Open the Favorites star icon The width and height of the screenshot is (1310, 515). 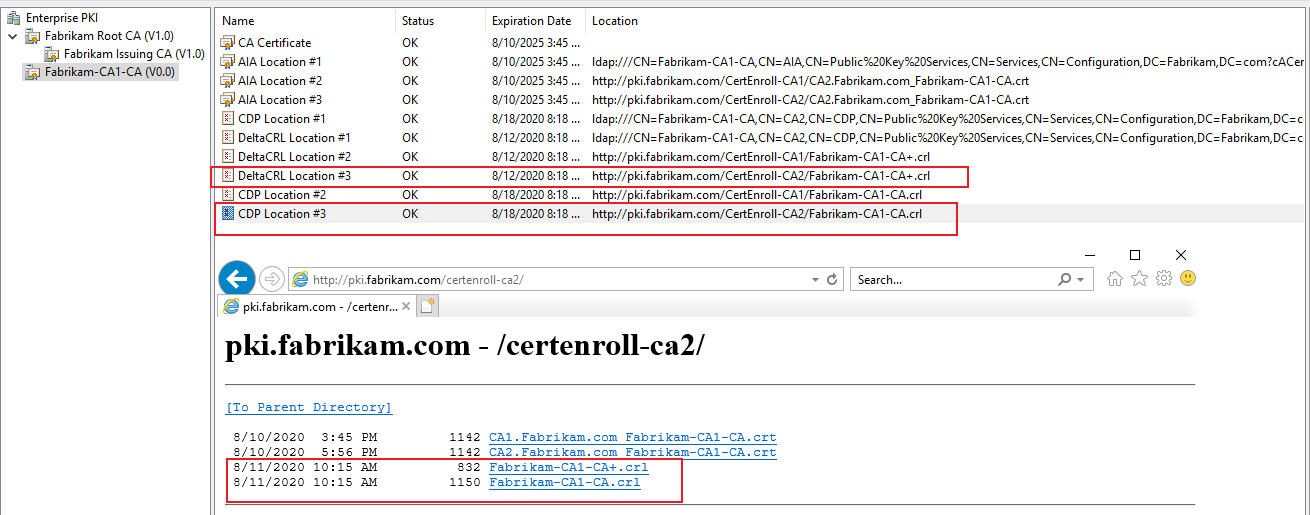pos(1139,279)
